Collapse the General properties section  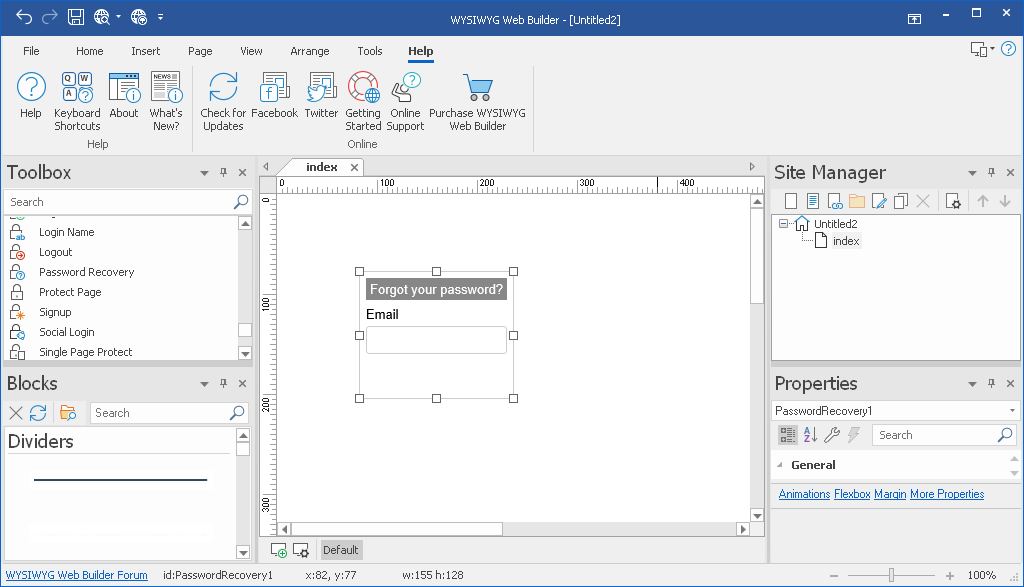[780, 465]
